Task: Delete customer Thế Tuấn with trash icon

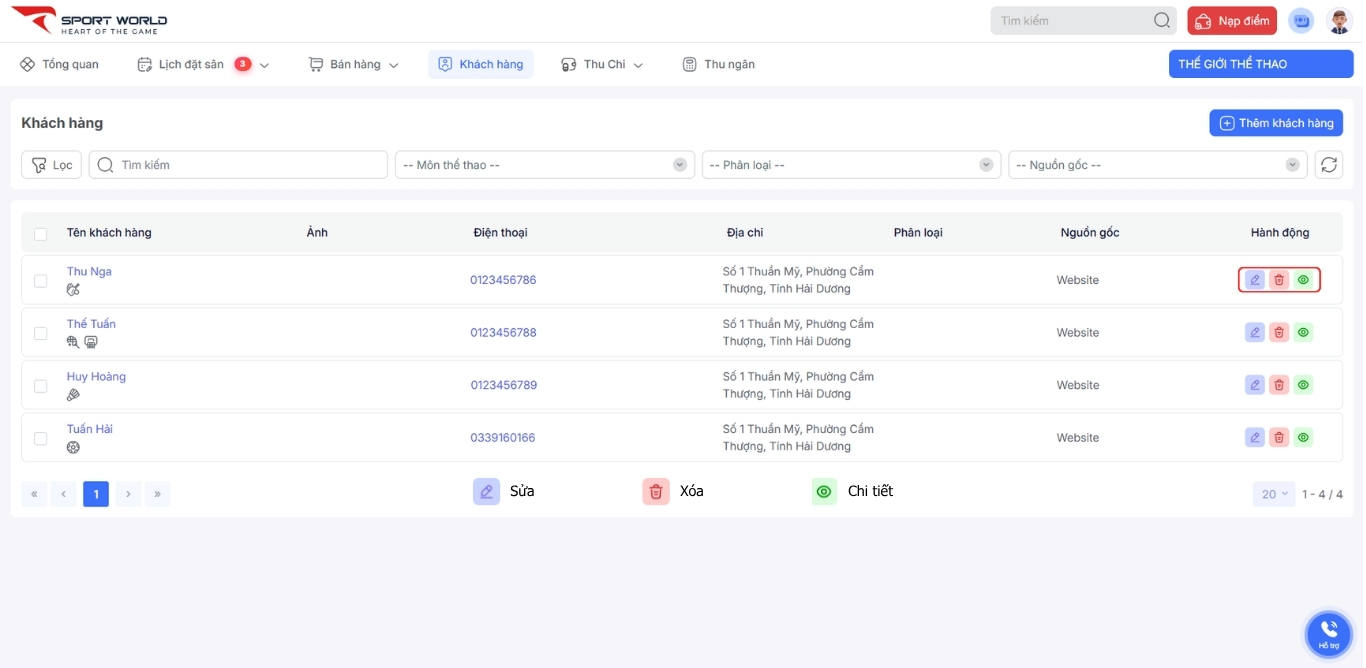Action: click(1279, 332)
